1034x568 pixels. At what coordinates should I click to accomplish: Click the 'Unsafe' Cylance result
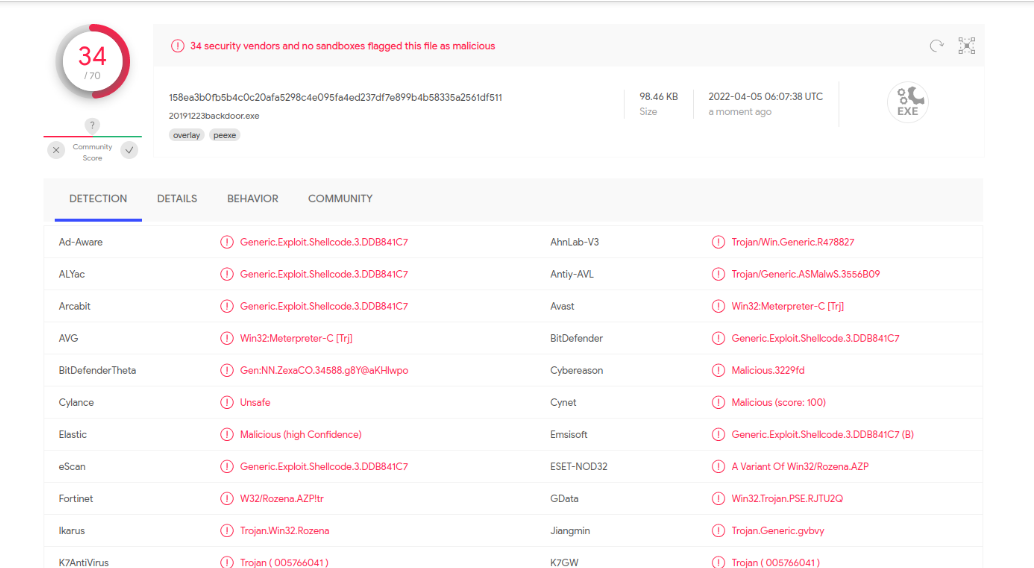click(x=255, y=402)
